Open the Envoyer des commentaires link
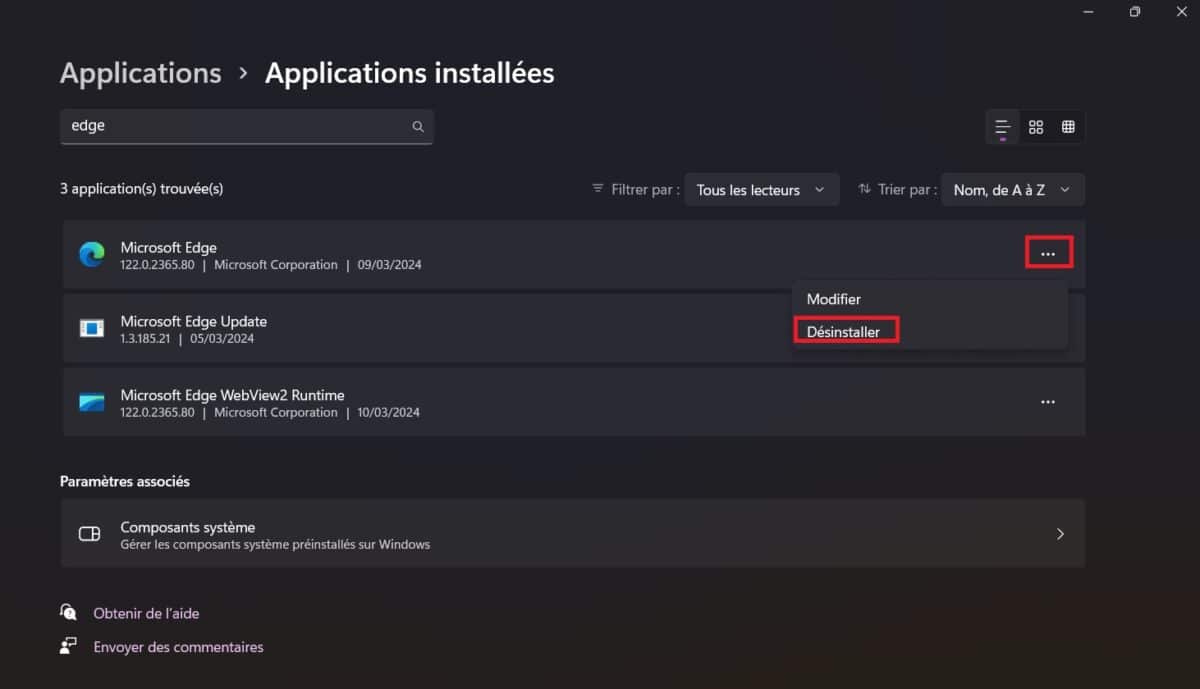This screenshot has height=689, width=1200. (179, 647)
